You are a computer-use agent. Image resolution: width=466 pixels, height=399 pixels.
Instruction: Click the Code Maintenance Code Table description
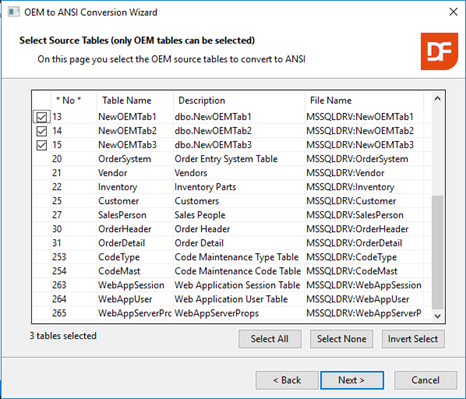click(238, 271)
